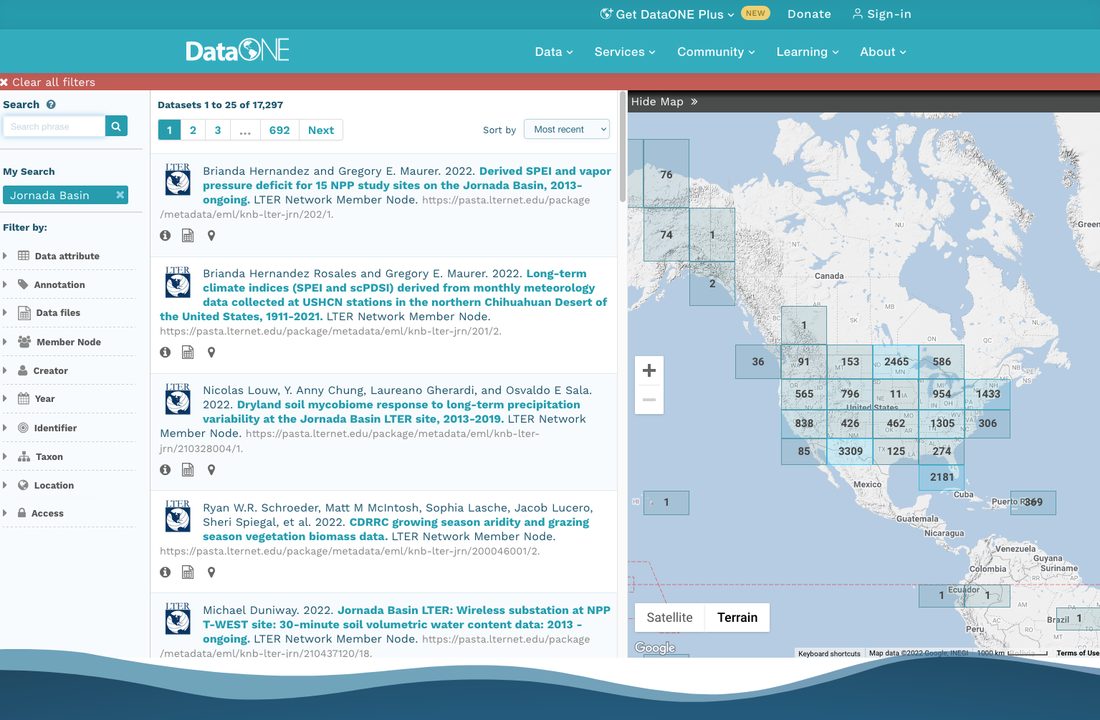Go to results page 3

(217, 130)
